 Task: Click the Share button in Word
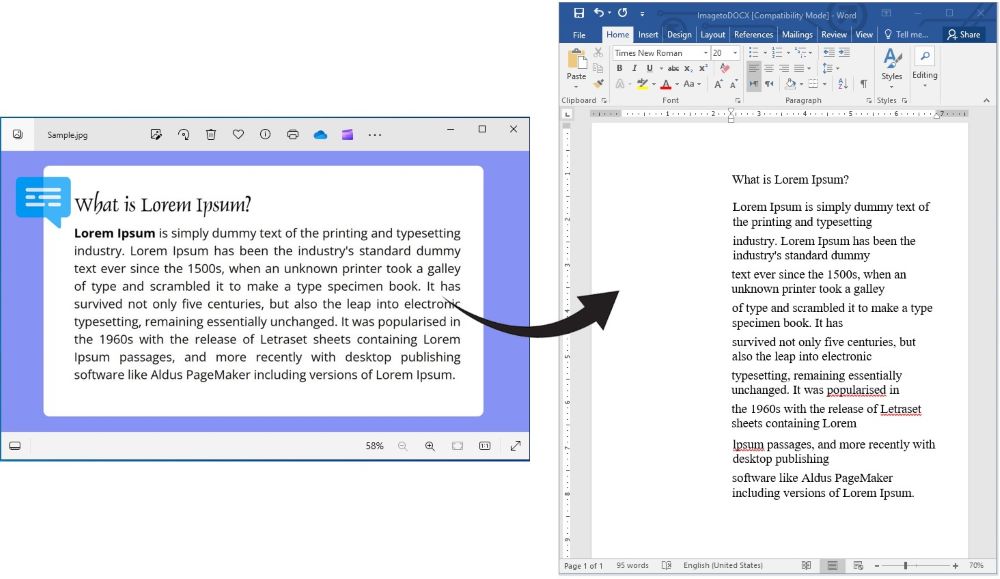click(x=964, y=34)
